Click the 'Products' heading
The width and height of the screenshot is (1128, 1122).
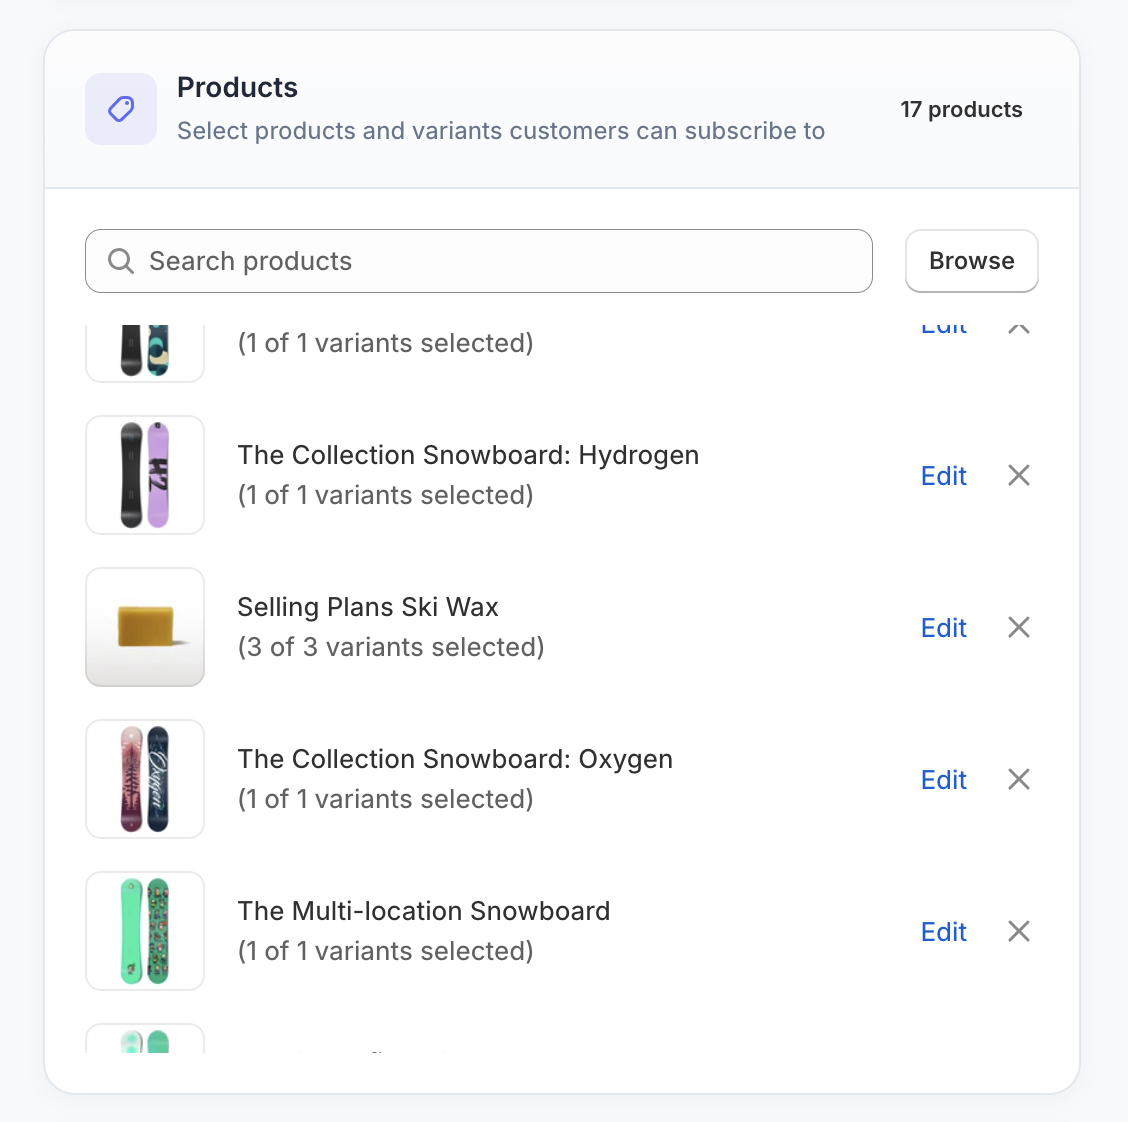[237, 88]
